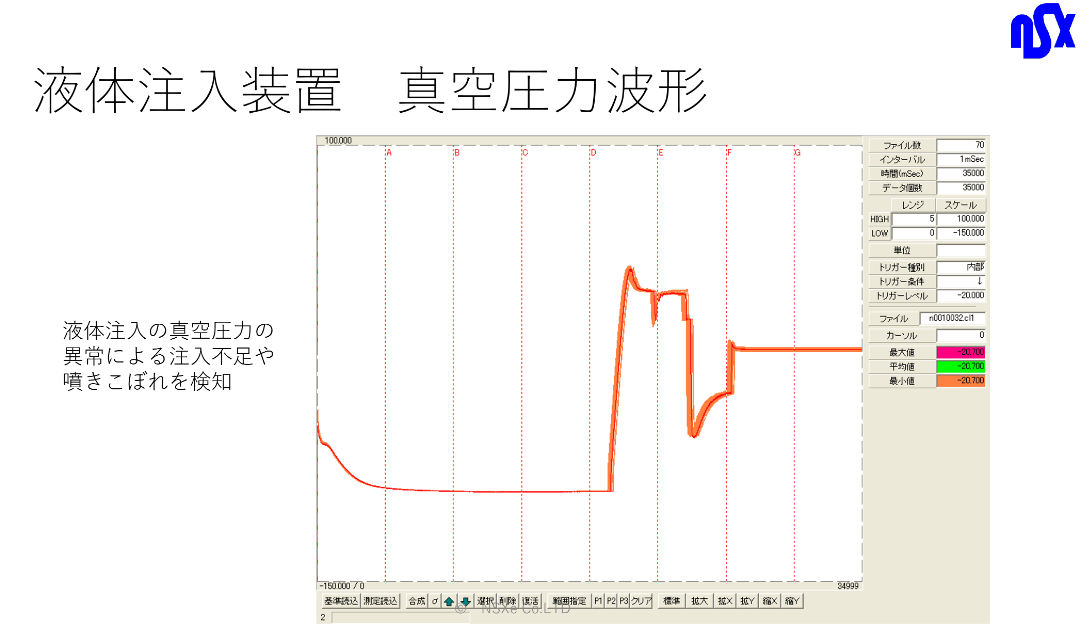Click the HIGH scale value field

point(961,219)
